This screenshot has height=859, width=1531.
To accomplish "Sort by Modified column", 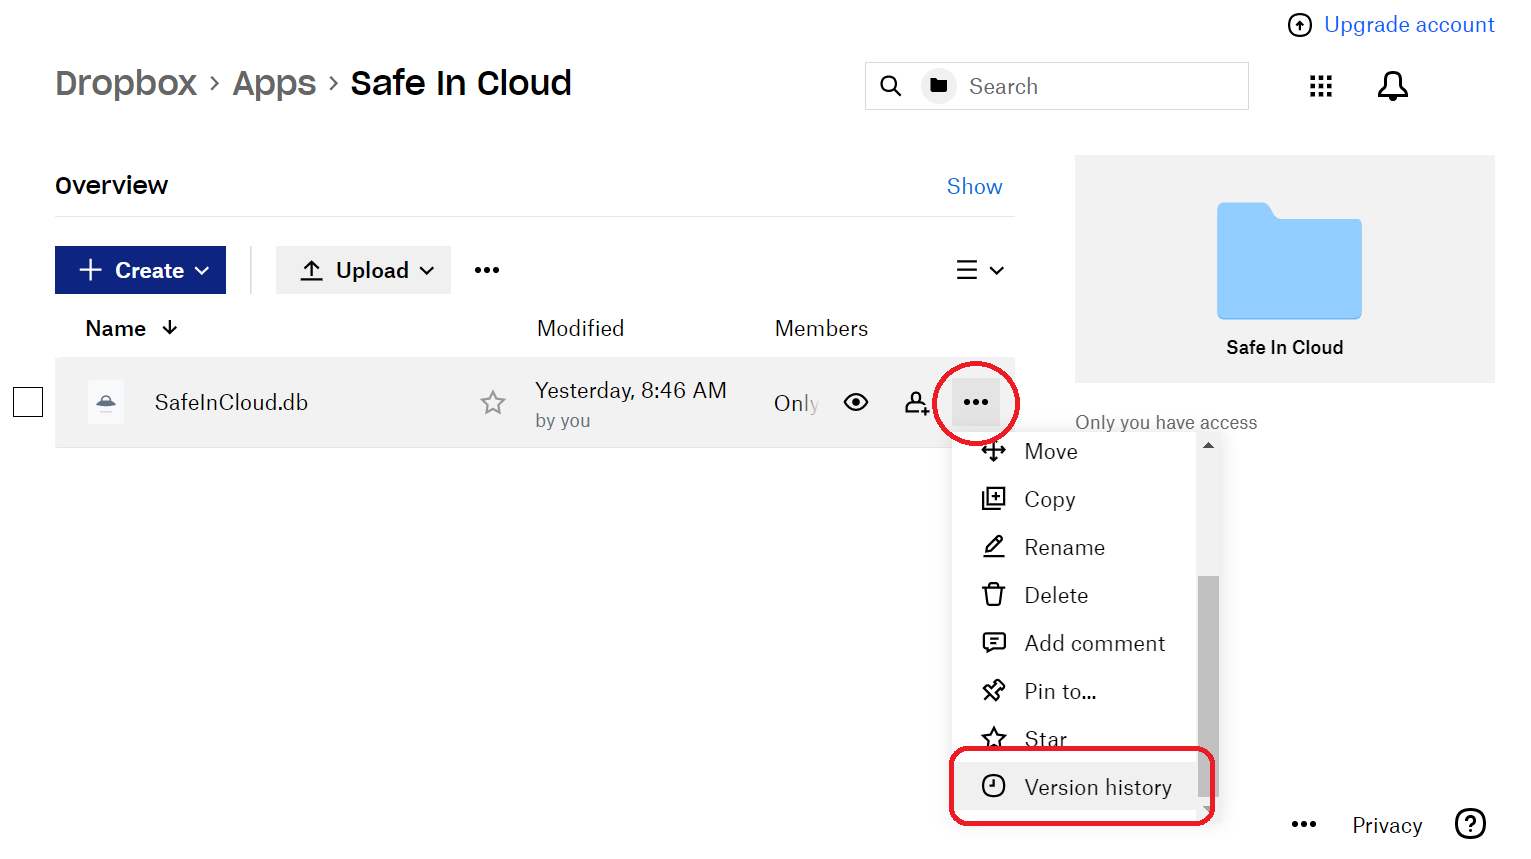I will tap(580, 328).
